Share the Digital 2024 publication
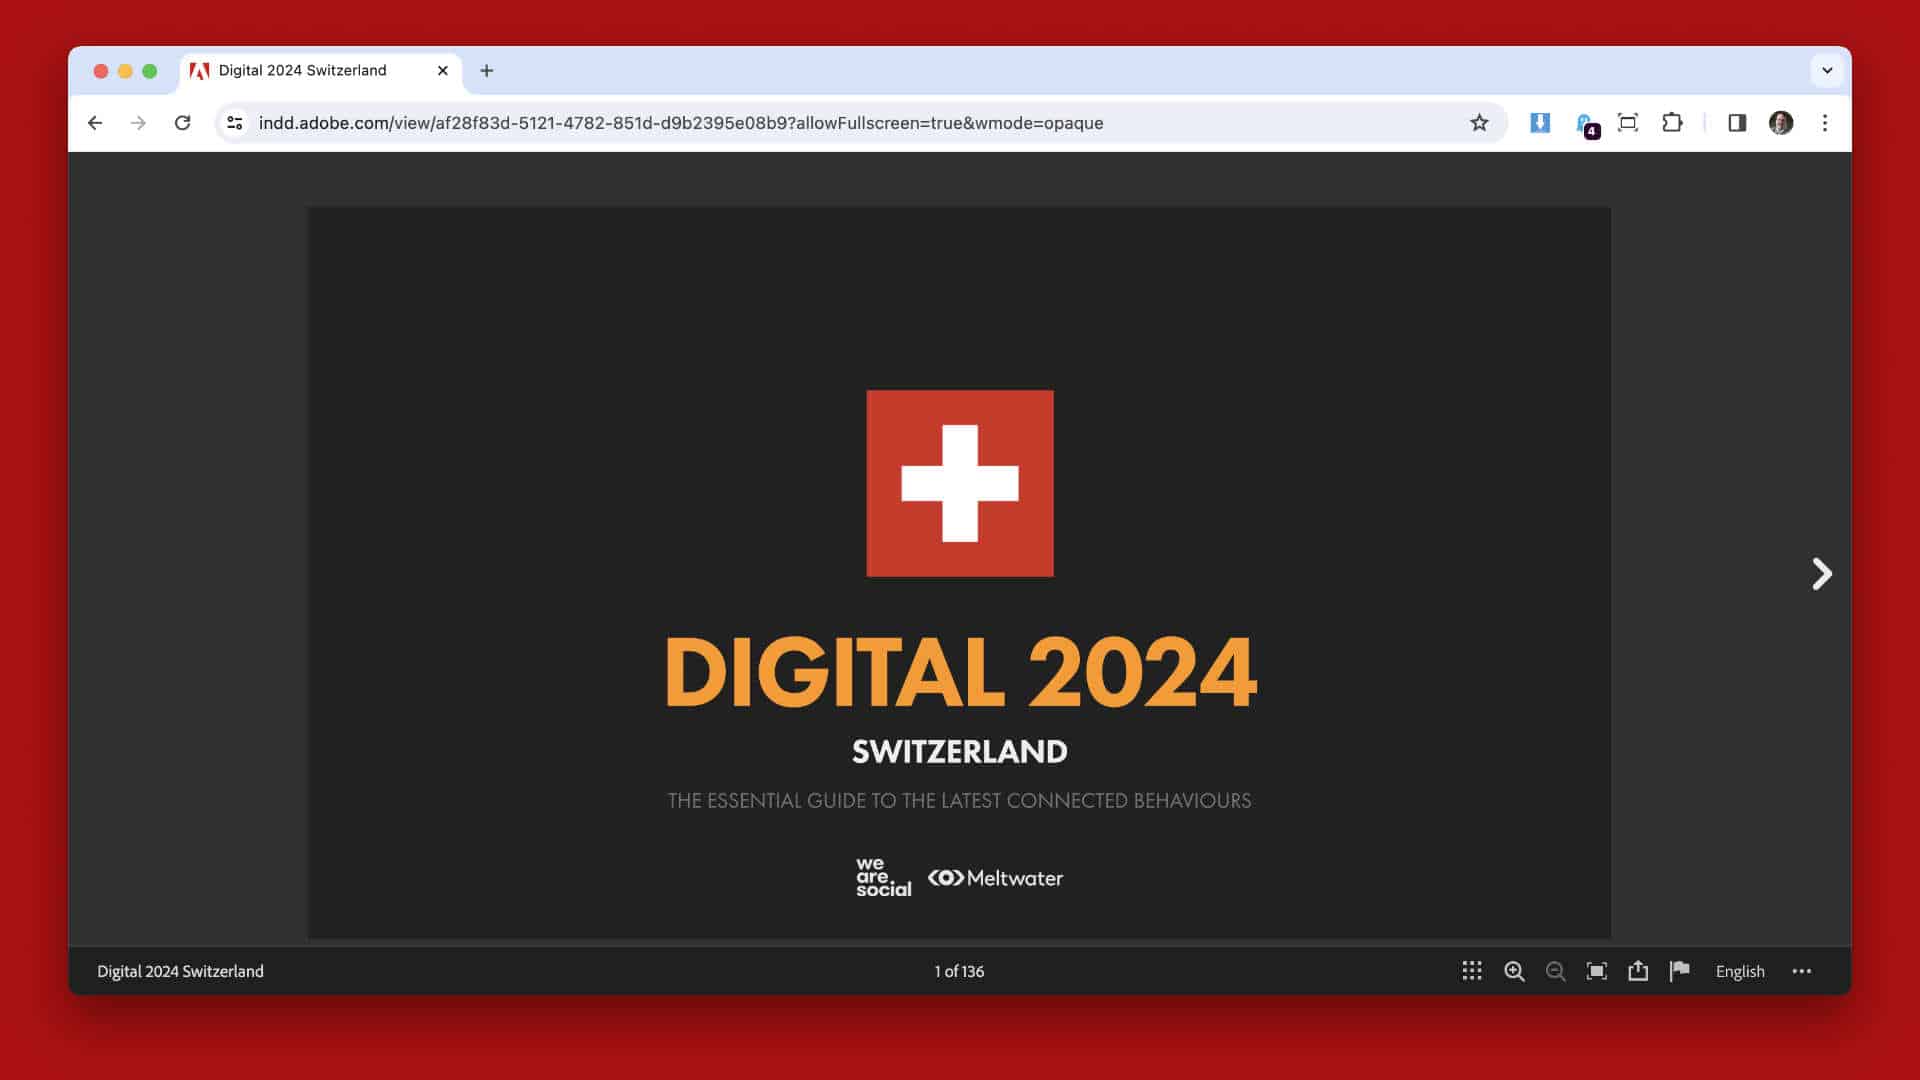This screenshot has height=1080, width=1920. [x=1638, y=971]
